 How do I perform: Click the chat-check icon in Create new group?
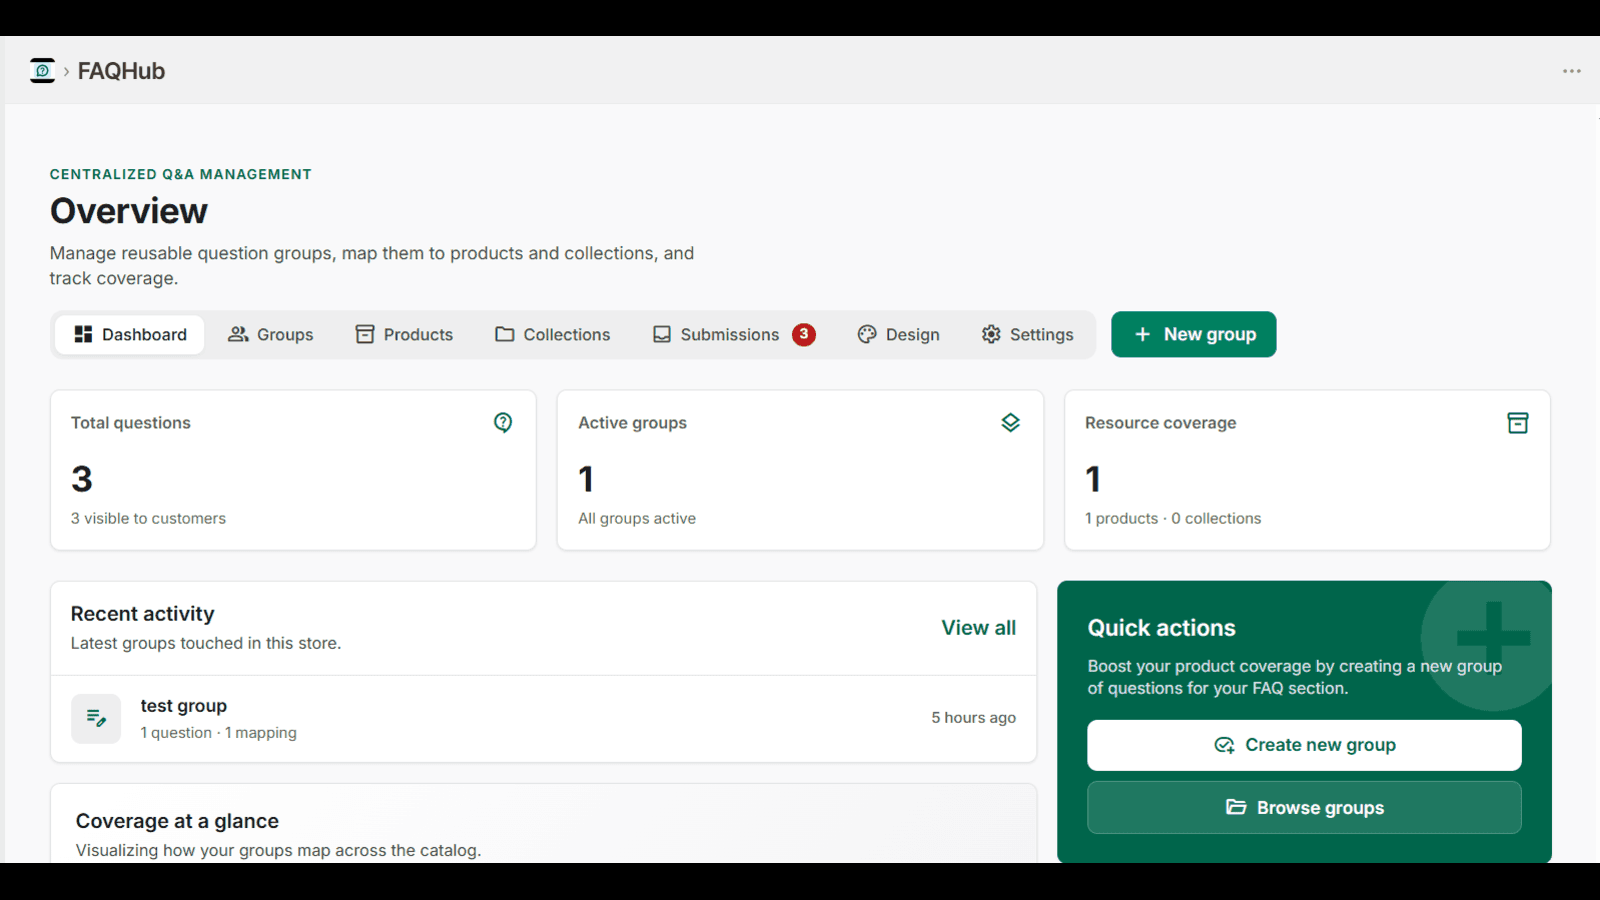click(1224, 745)
